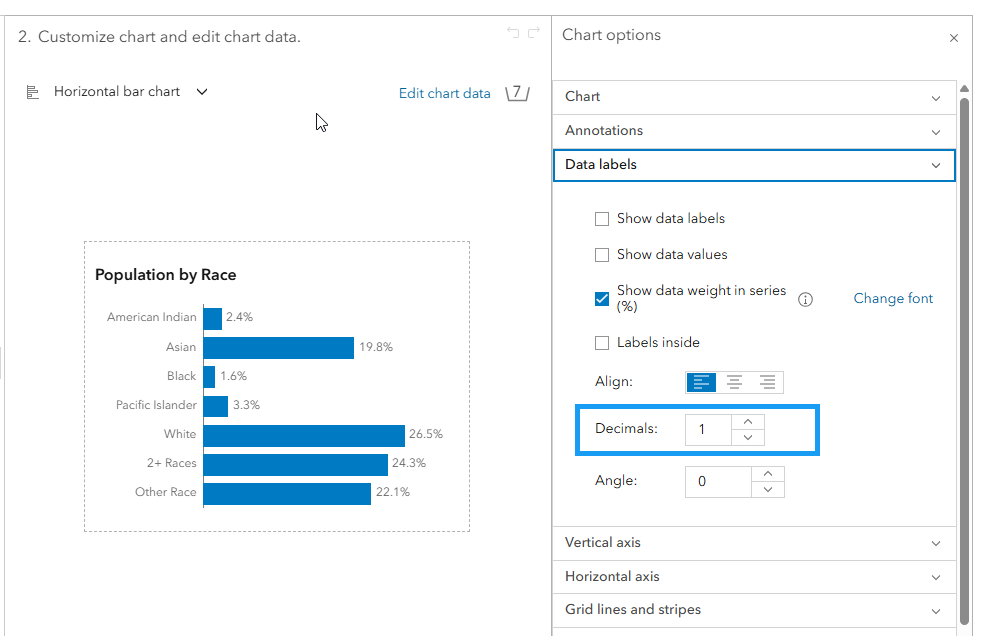The image size is (985, 636).
Task: Click the horizontal bar chart type icon
Action: tap(33, 92)
